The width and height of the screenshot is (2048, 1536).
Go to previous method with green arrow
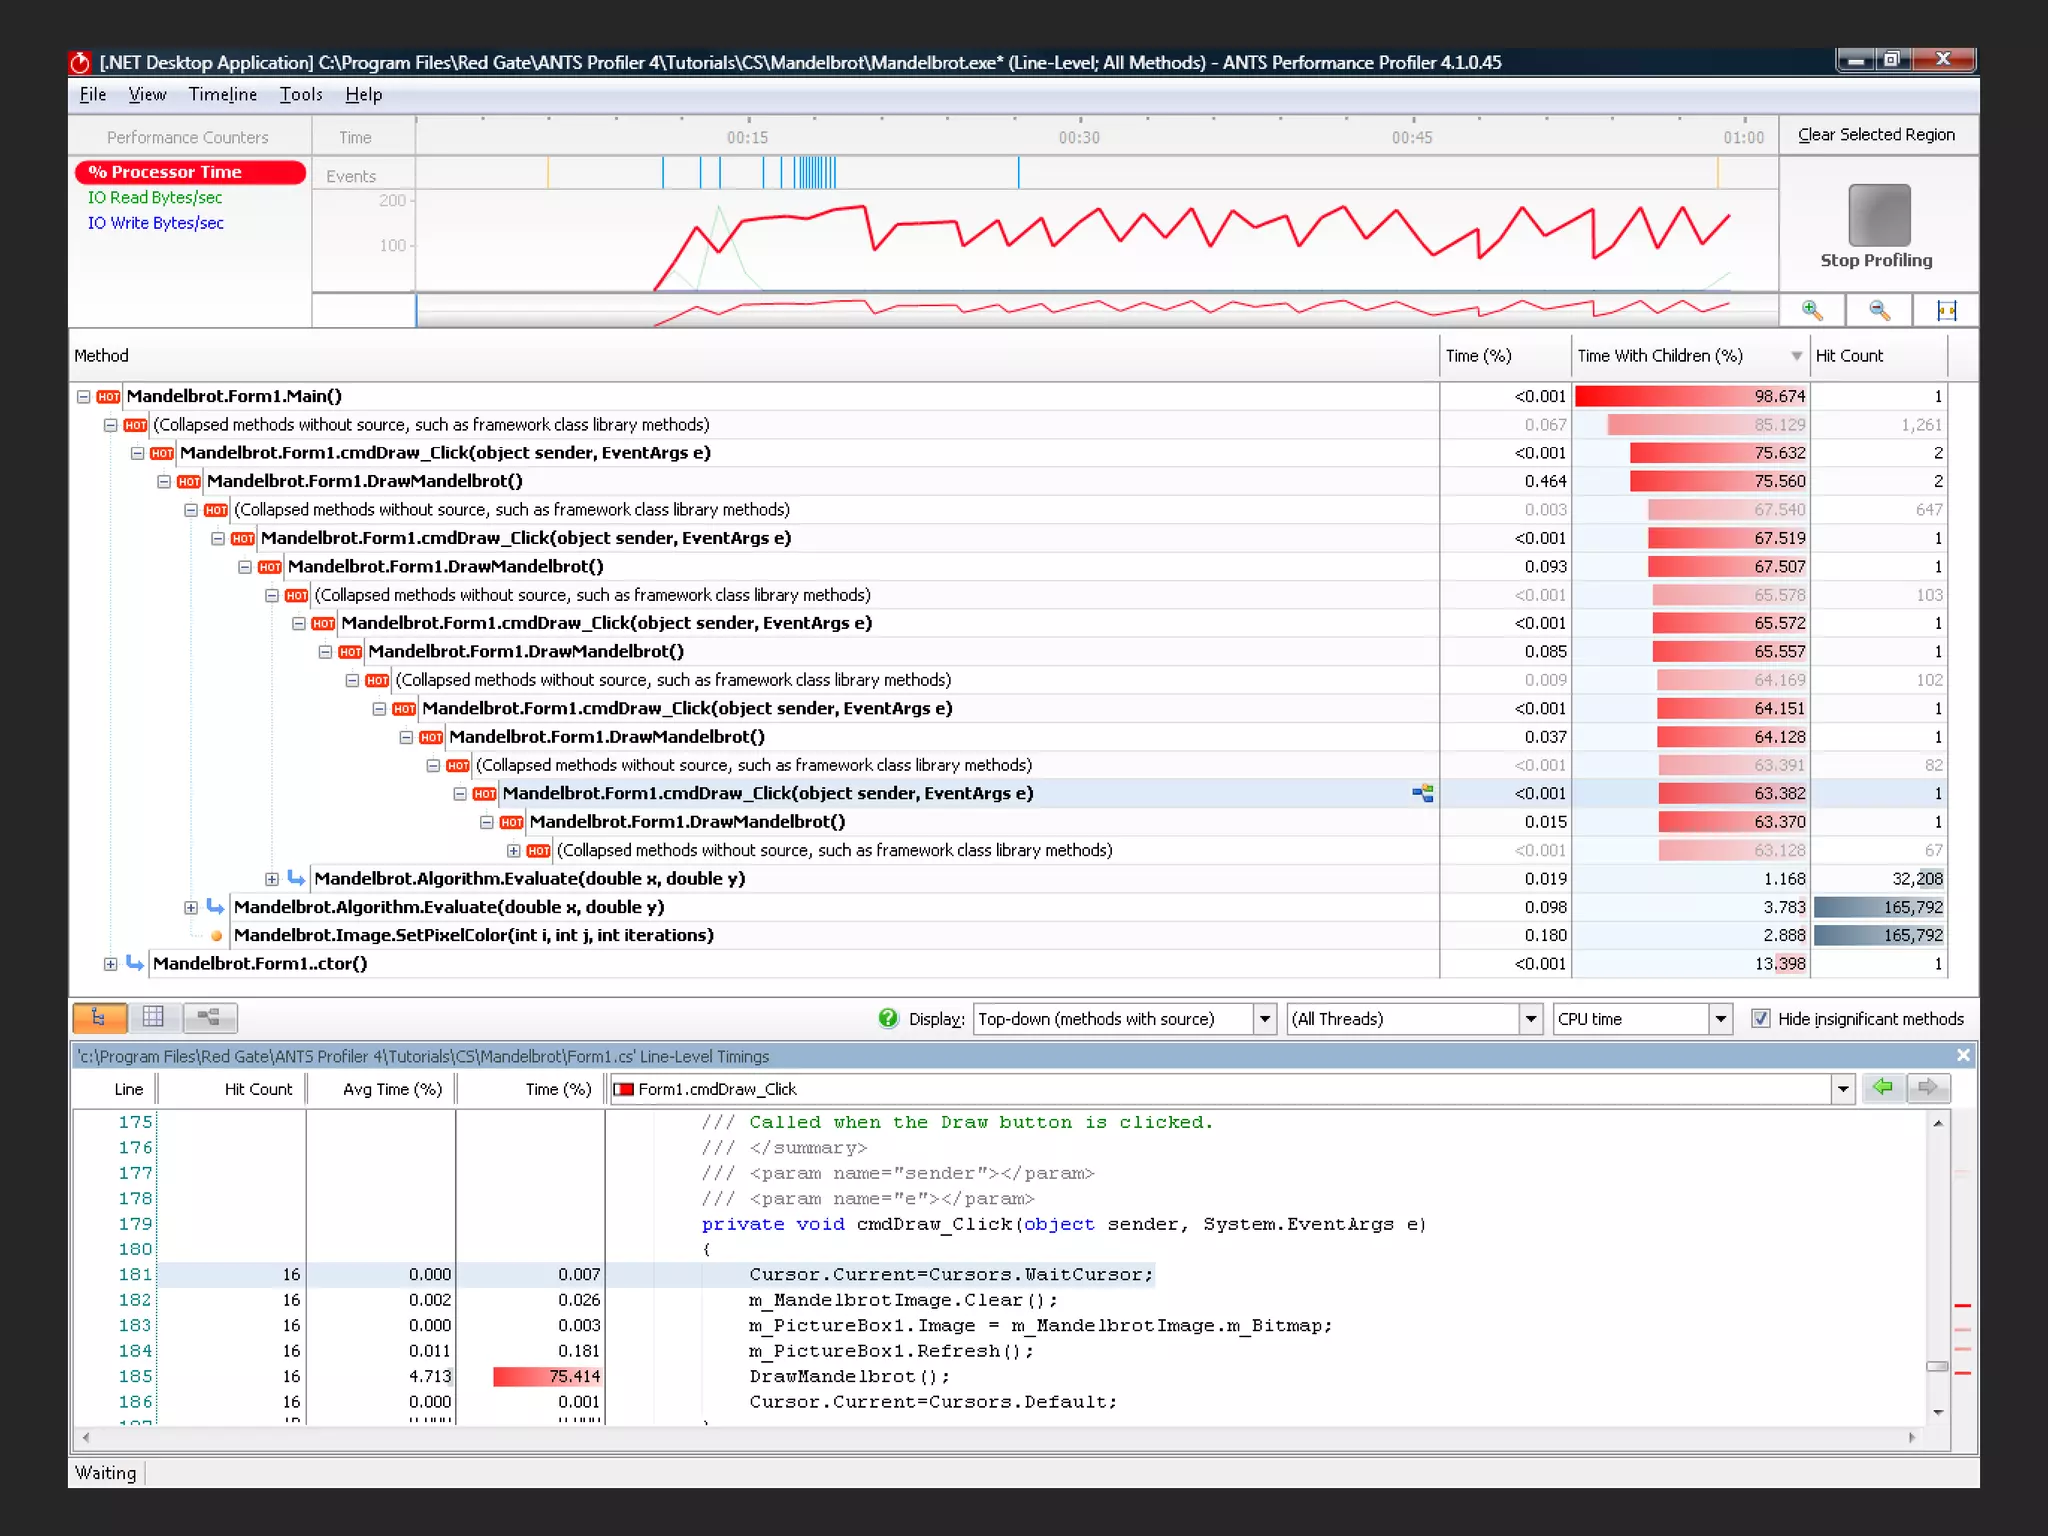[1883, 1088]
